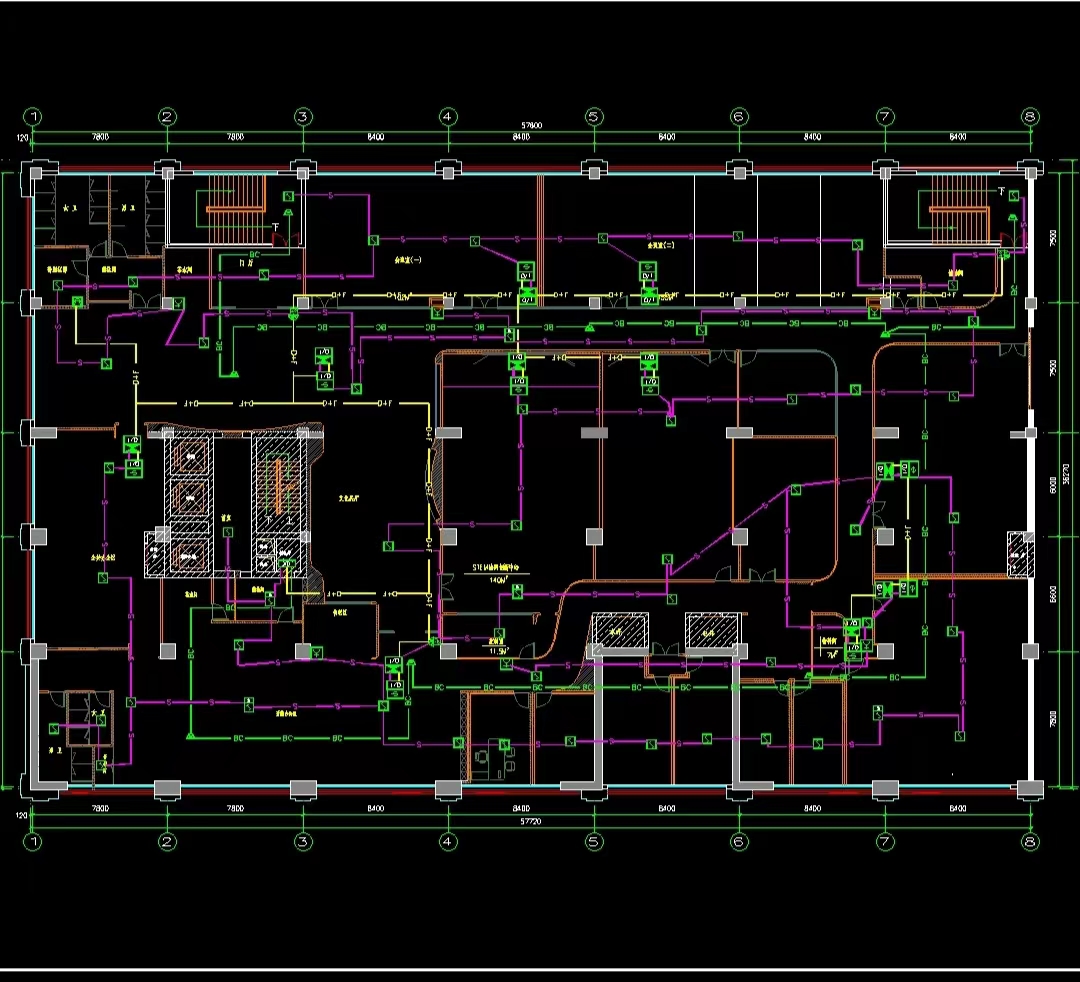Select the bottom grid axis bubble 4
The width and height of the screenshot is (1080, 982).
(x=447, y=841)
